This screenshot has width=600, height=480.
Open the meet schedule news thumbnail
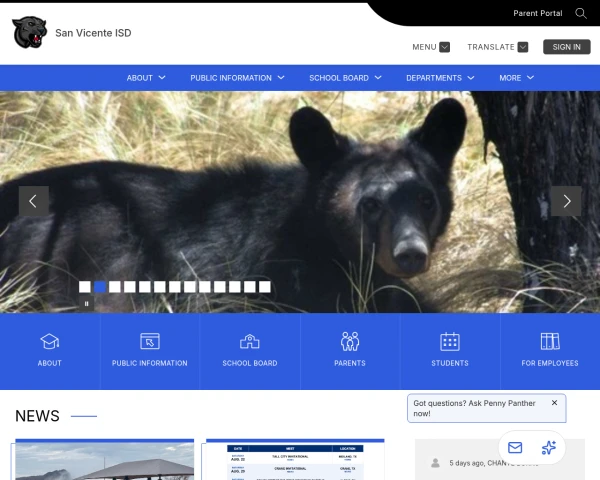tap(295, 461)
